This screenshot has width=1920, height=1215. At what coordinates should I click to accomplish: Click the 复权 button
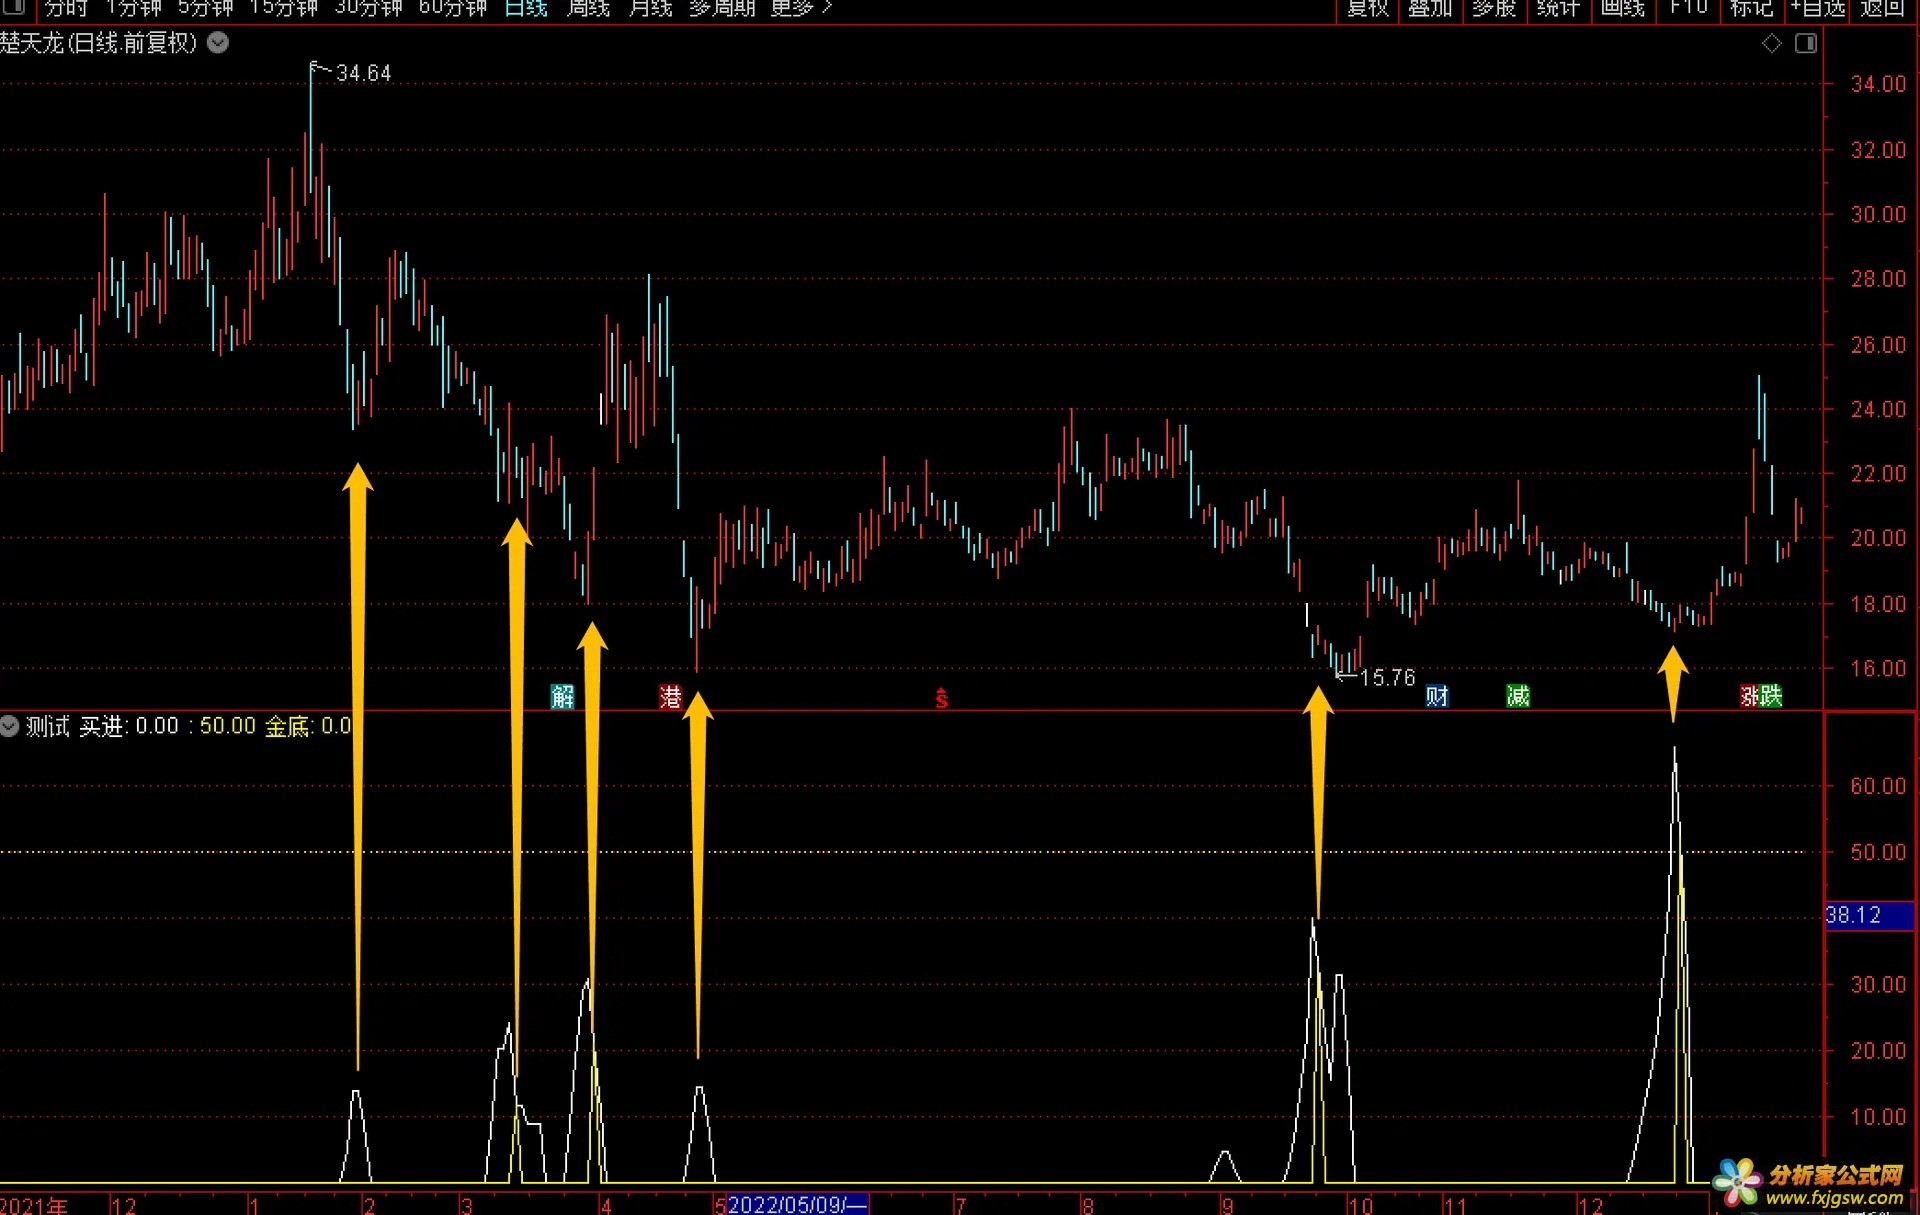1367,8
